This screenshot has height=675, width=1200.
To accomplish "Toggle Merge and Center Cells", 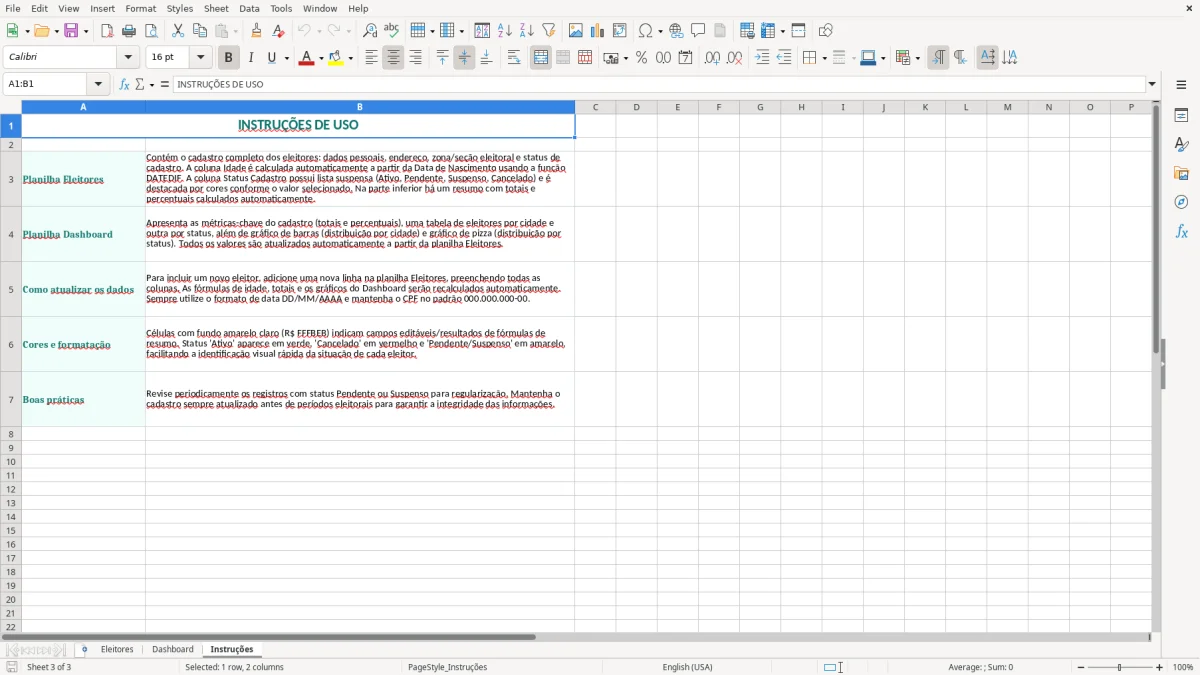I will pyautogui.click(x=541, y=58).
